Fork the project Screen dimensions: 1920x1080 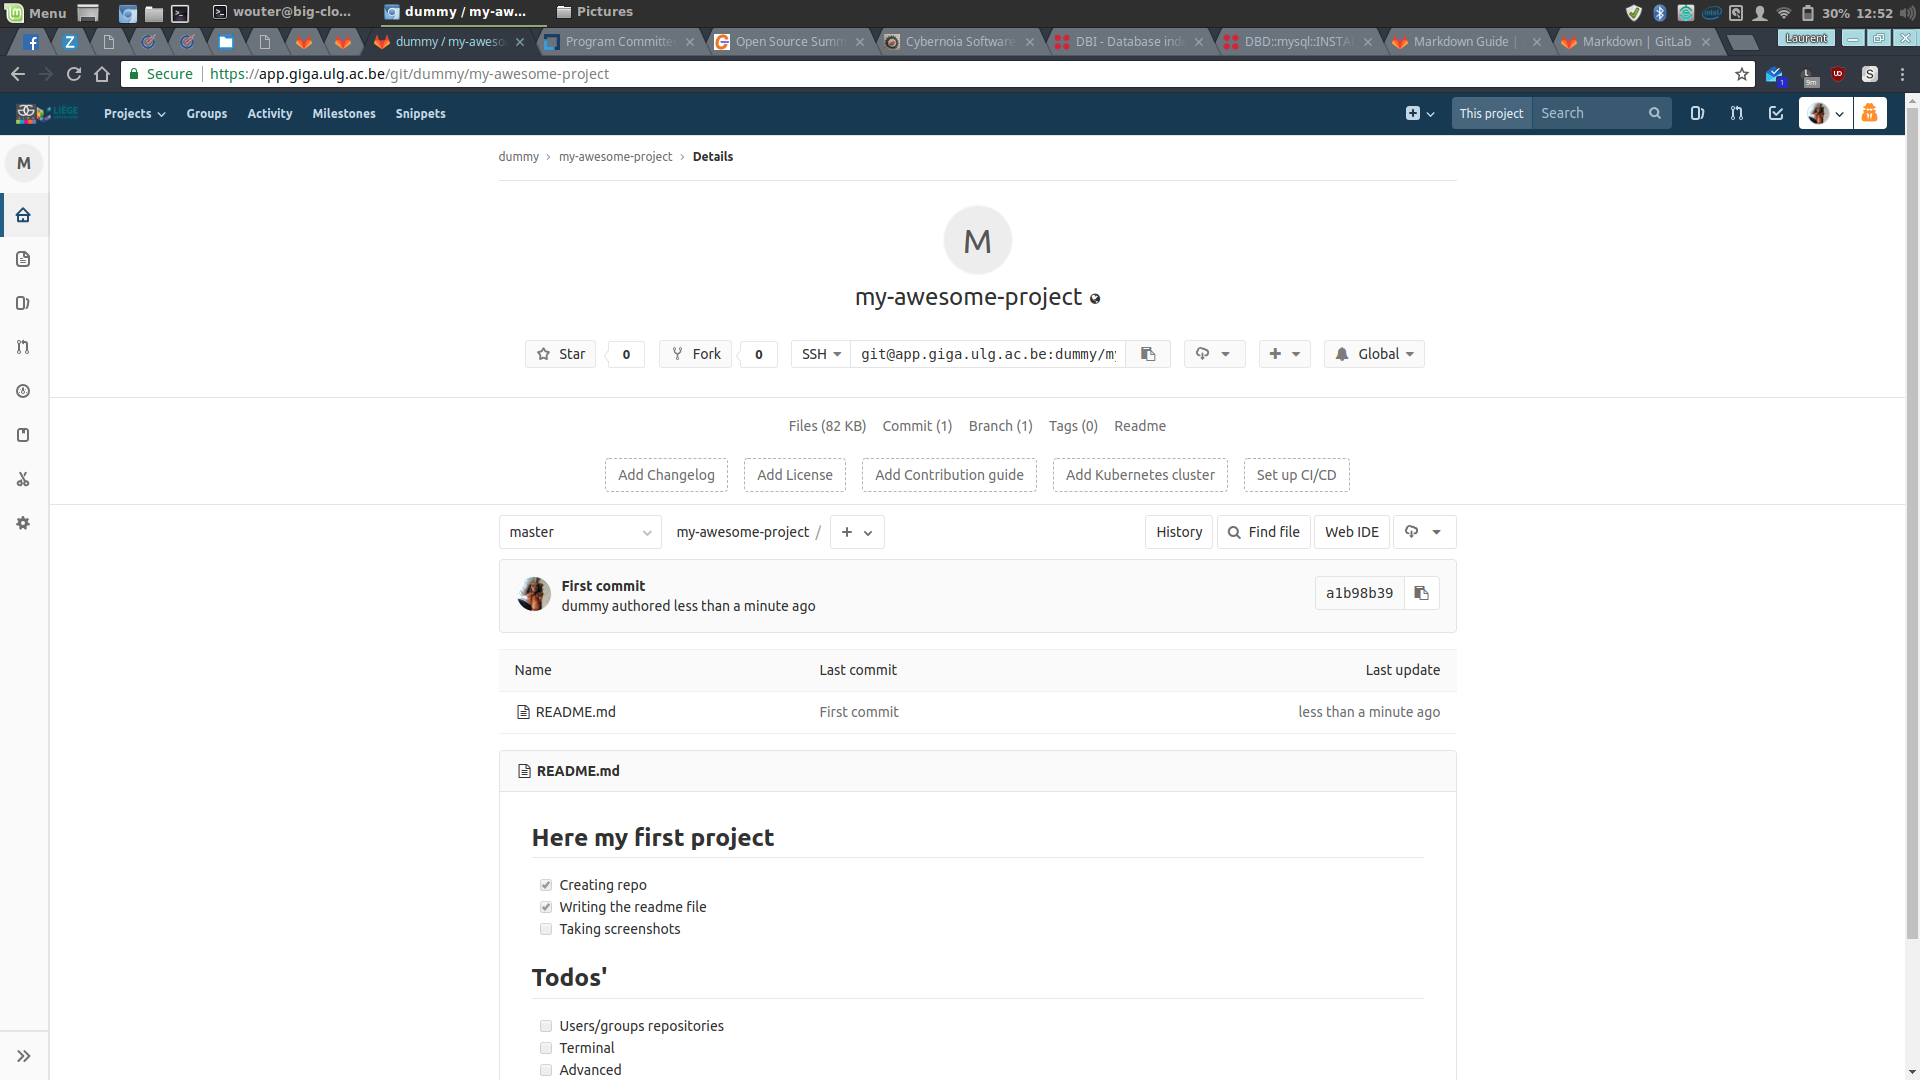tap(696, 354)
